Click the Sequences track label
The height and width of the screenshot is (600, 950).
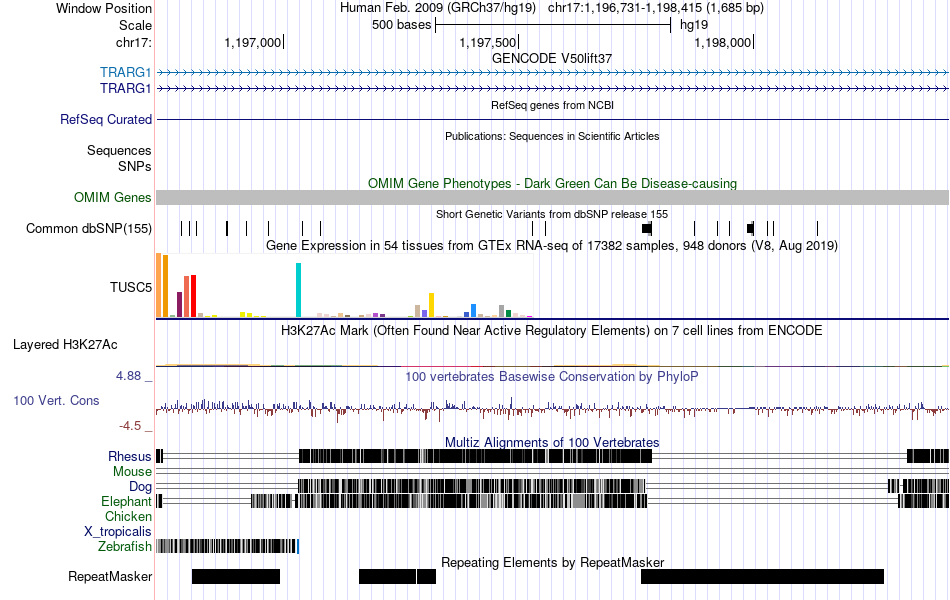click(119, 150)
